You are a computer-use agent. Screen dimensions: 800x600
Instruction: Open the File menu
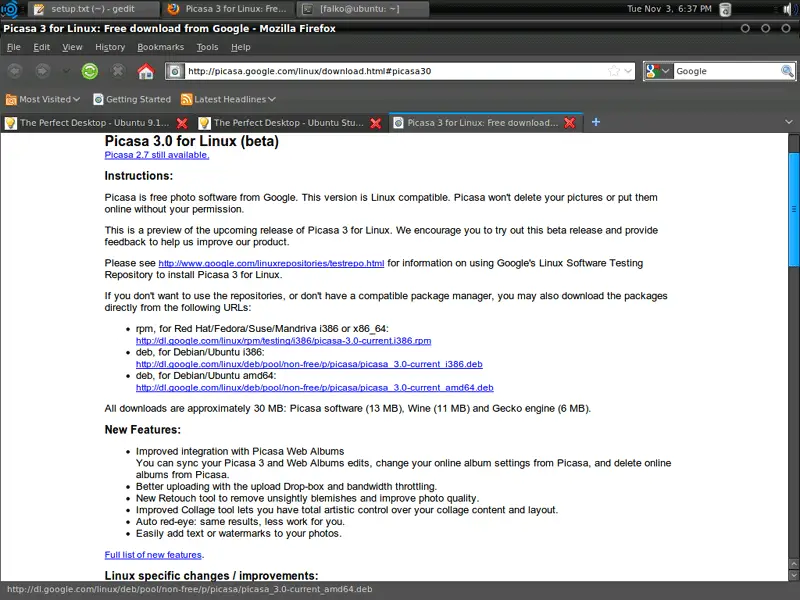tap(14, 47)
